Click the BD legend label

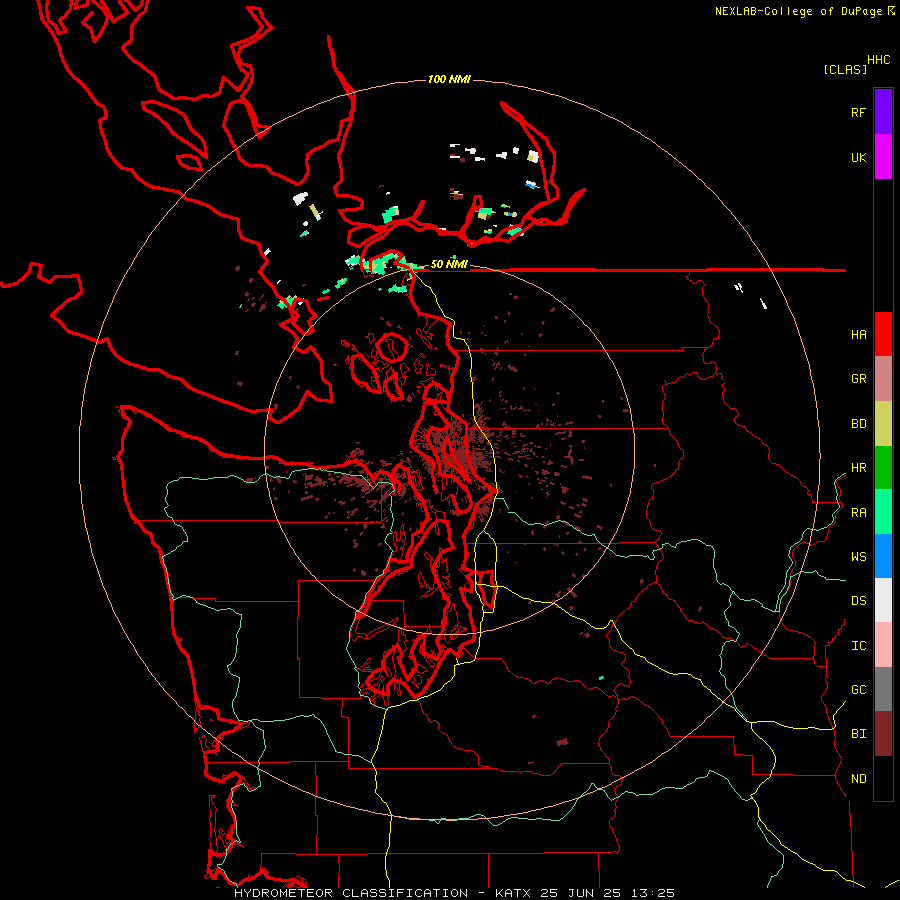pyautogui.click(x=859, y=424)
